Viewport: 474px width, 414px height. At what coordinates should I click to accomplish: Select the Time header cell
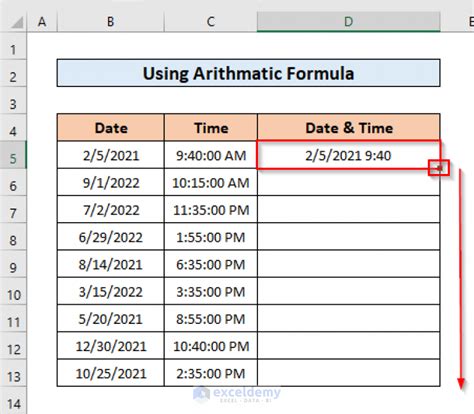tap(211, 128)
